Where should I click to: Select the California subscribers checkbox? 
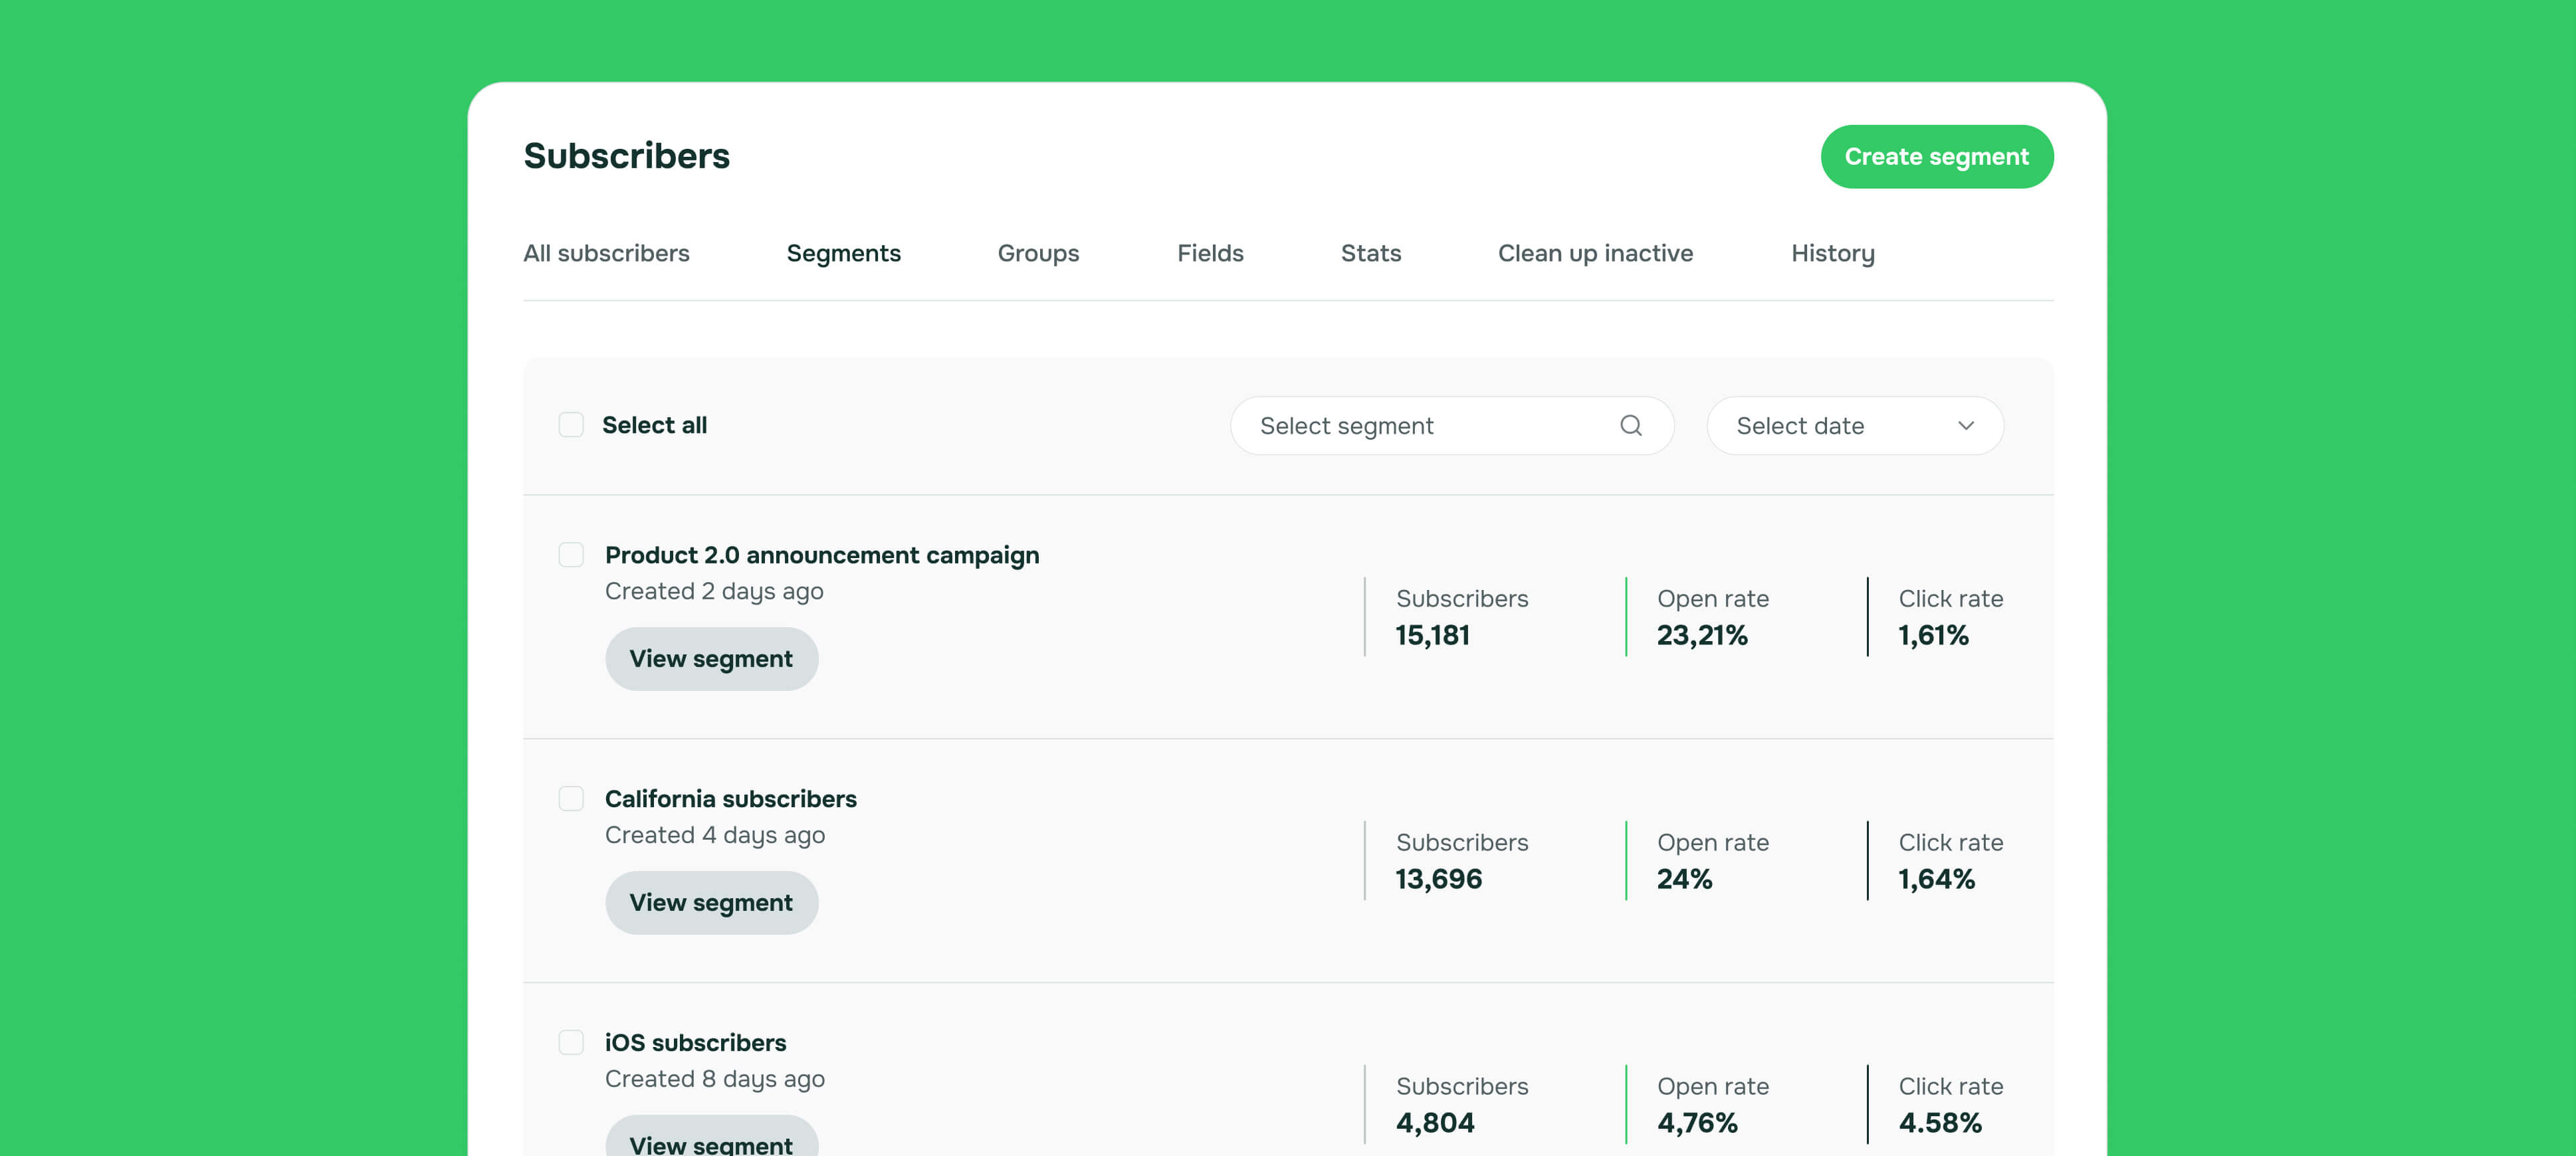click(x=571, y=798)
